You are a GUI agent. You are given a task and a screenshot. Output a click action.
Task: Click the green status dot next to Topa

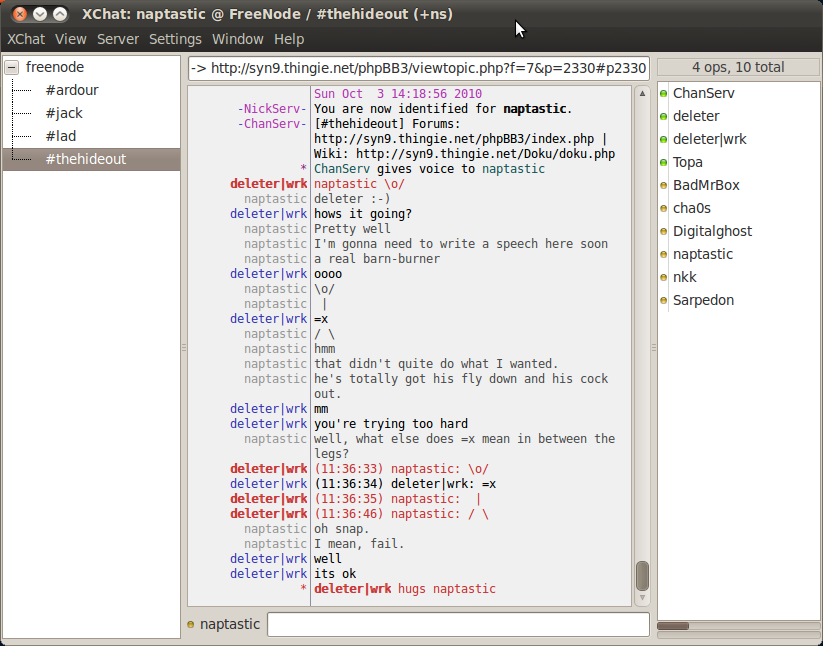click(664, 162)
